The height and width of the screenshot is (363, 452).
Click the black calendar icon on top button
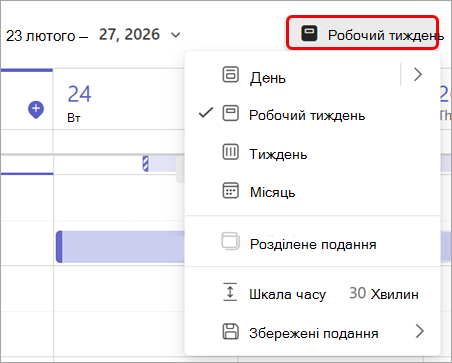(x=309, y=33)
